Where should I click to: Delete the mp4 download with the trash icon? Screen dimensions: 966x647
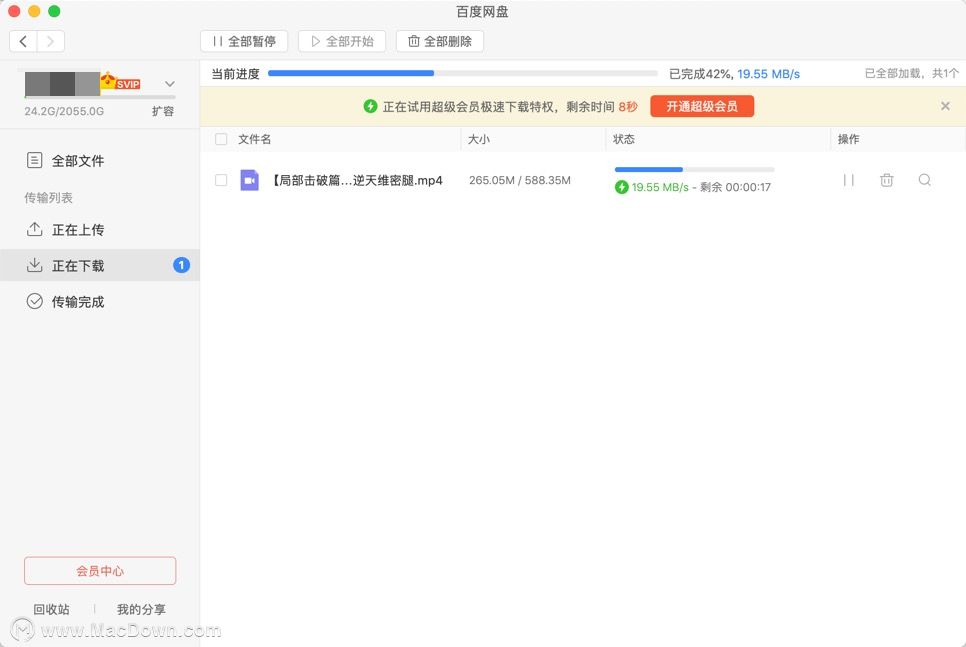point(887,180)
